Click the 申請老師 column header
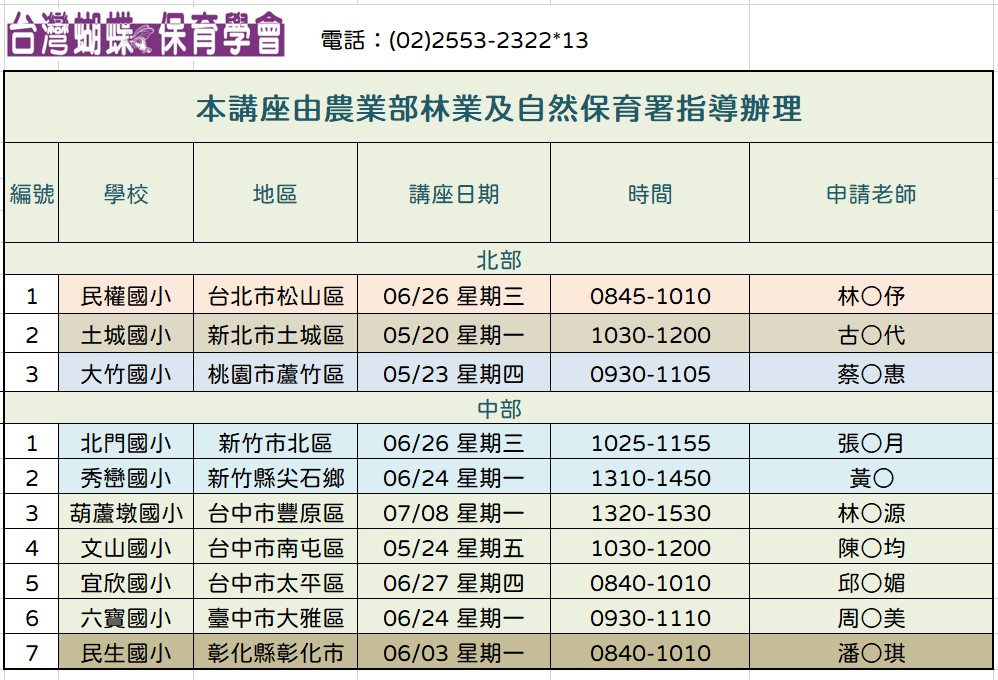This screenshot has height=680, width=998. coord(871,194)
